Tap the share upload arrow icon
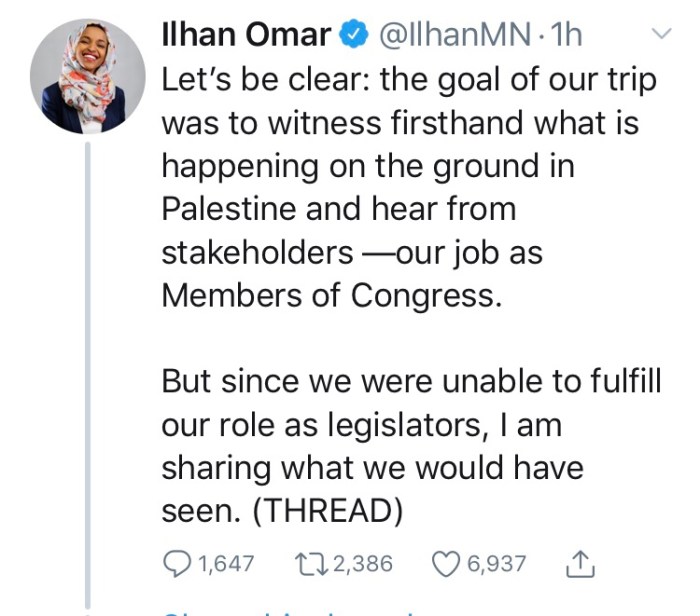Screen dimensions: 700x616 580,565
